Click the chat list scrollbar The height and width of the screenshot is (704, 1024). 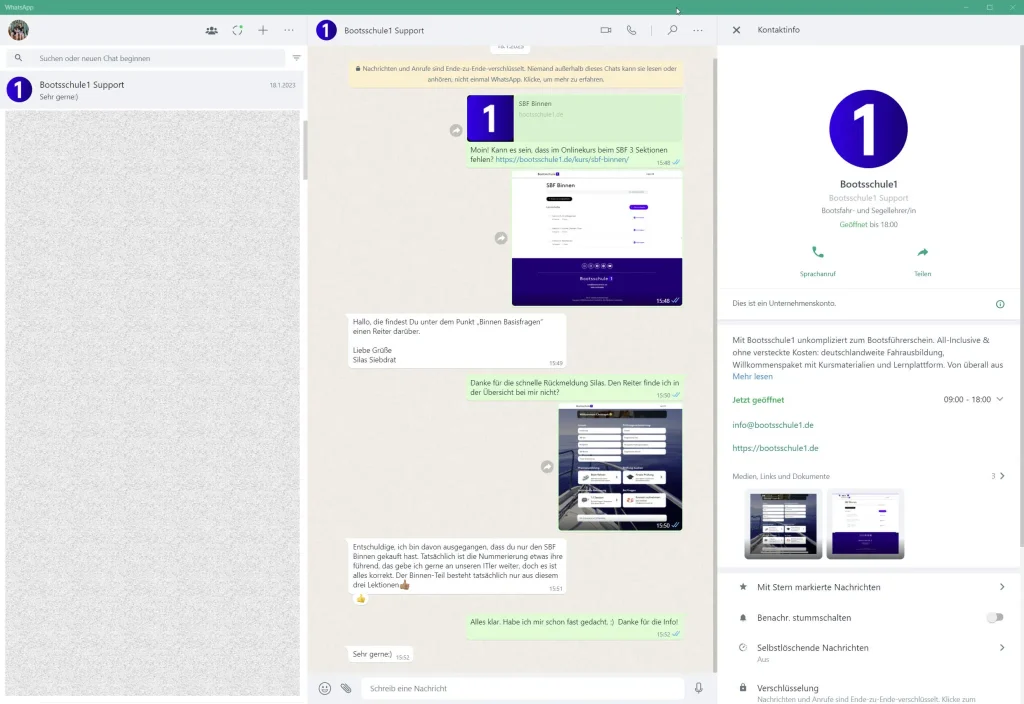click(x=304, y=150)
